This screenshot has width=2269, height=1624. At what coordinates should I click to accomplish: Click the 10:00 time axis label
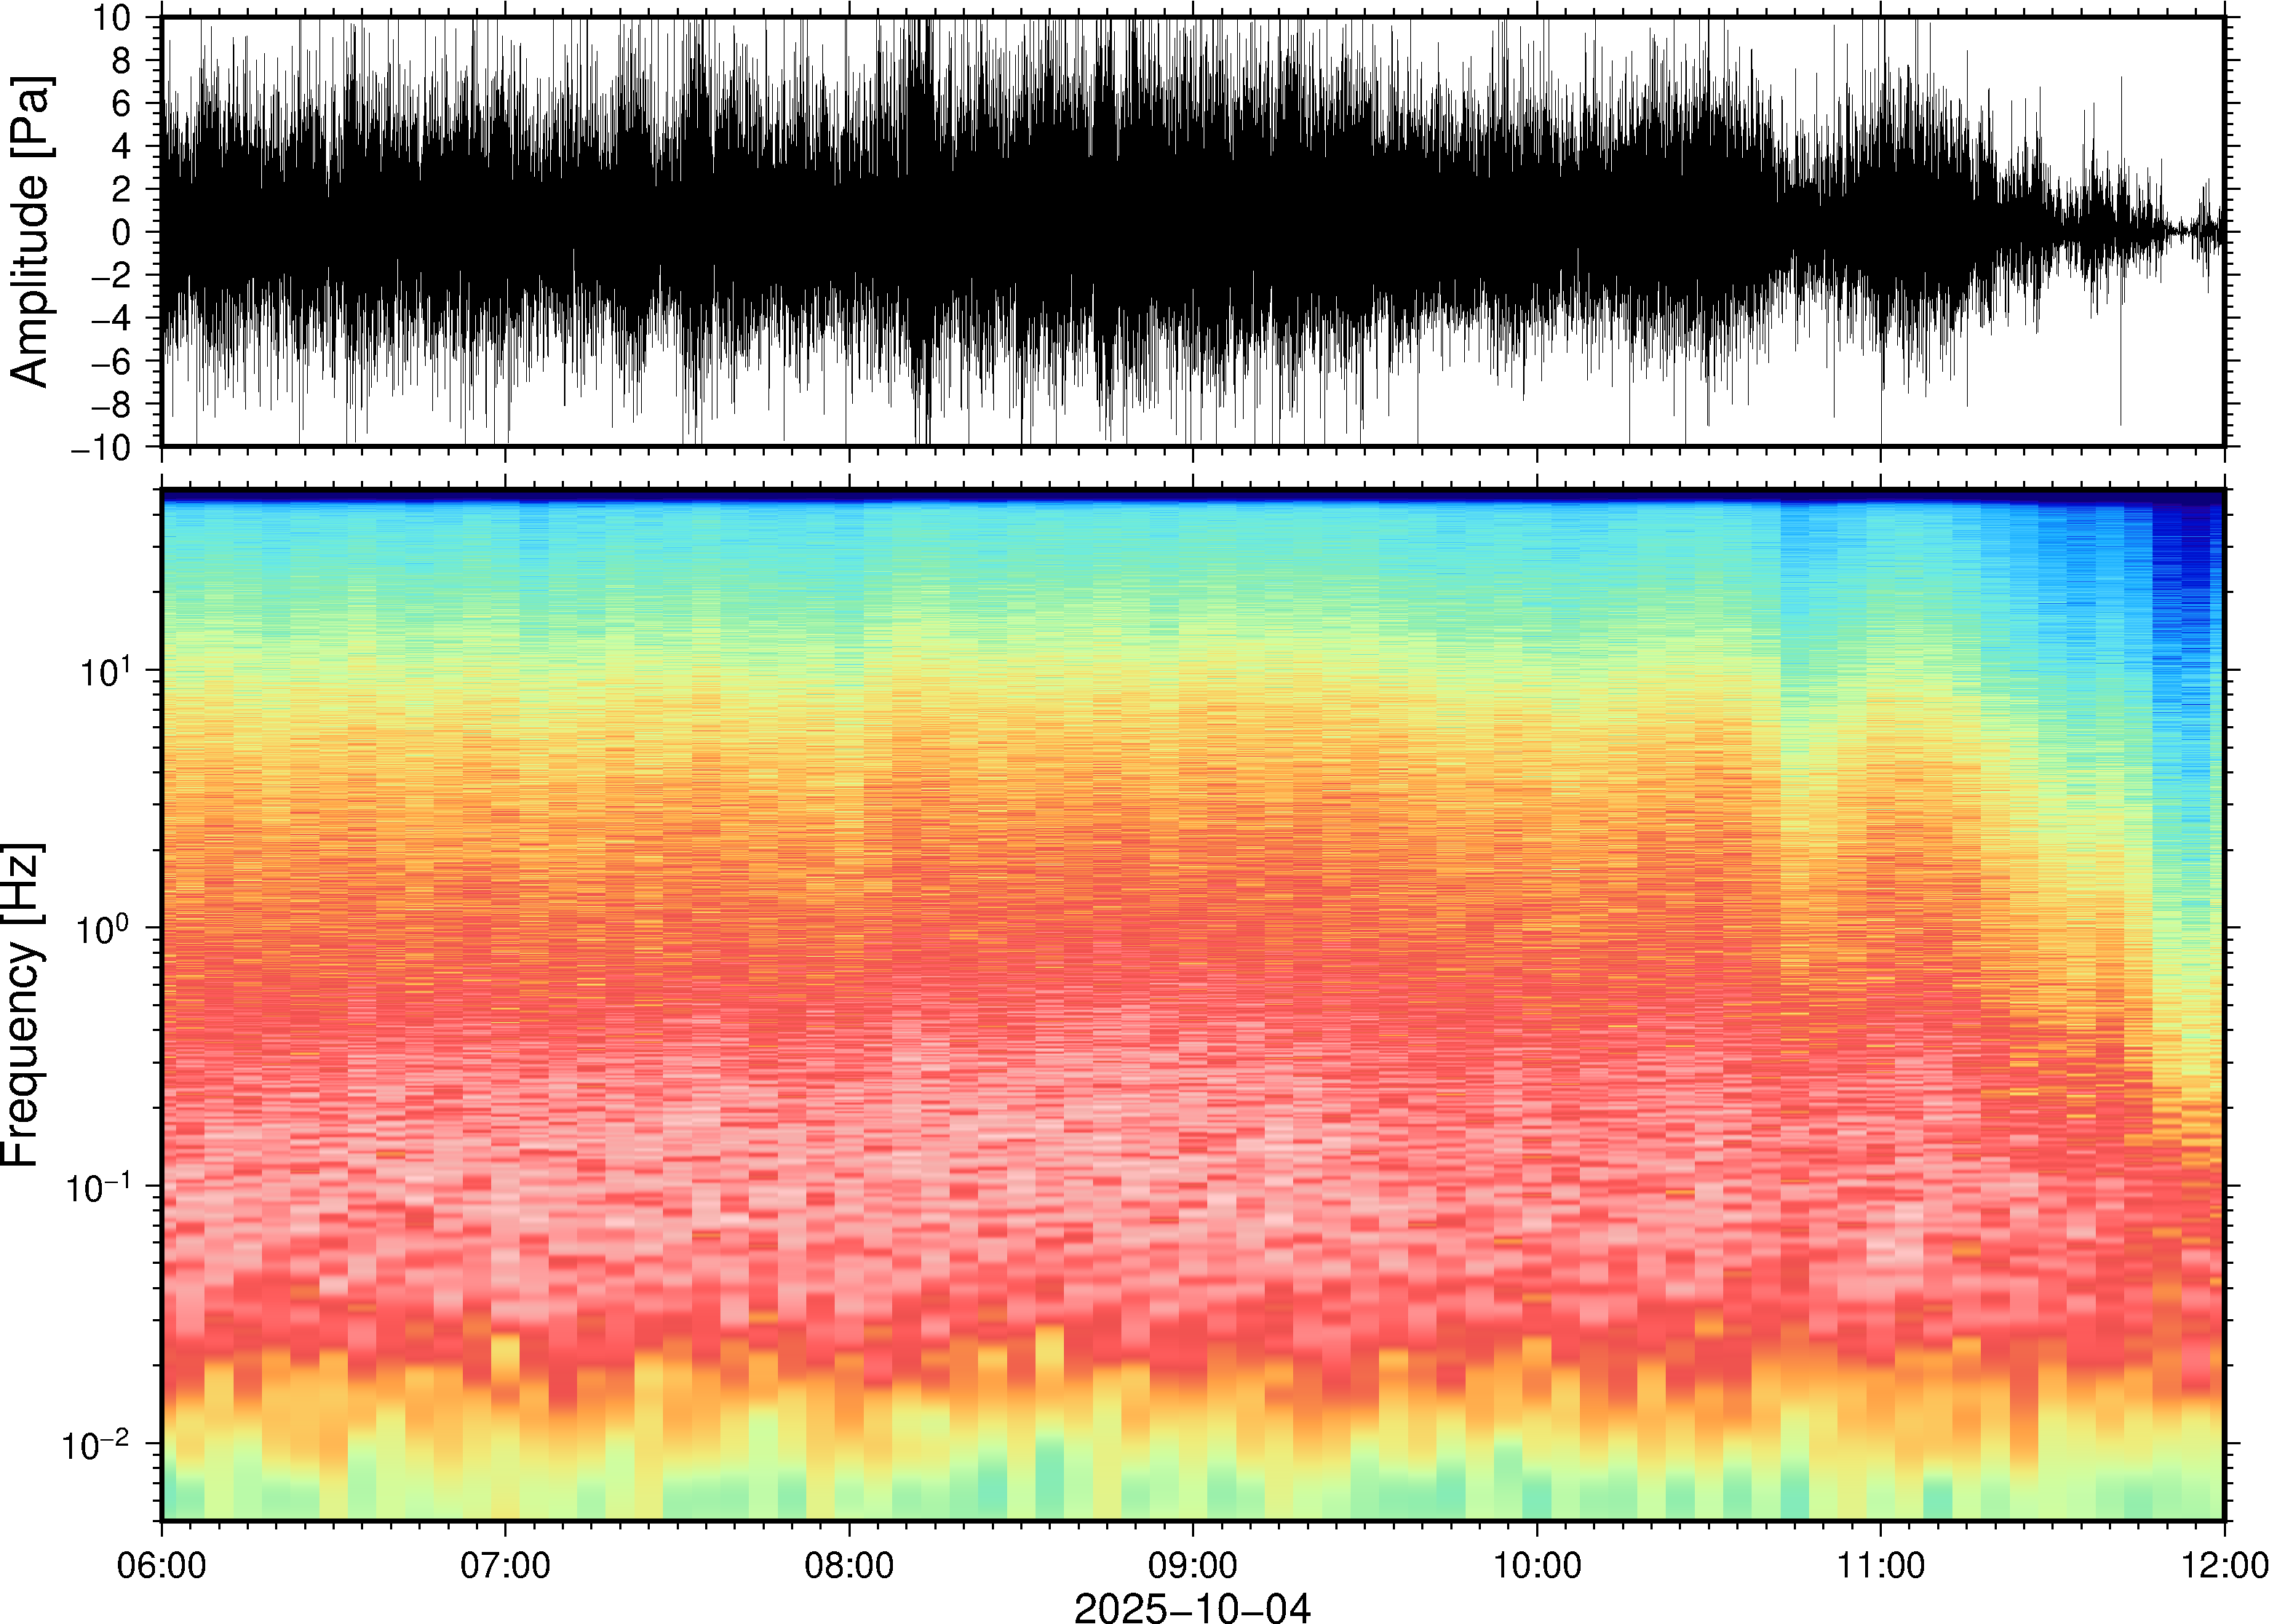click(x=1537, y=1565)
